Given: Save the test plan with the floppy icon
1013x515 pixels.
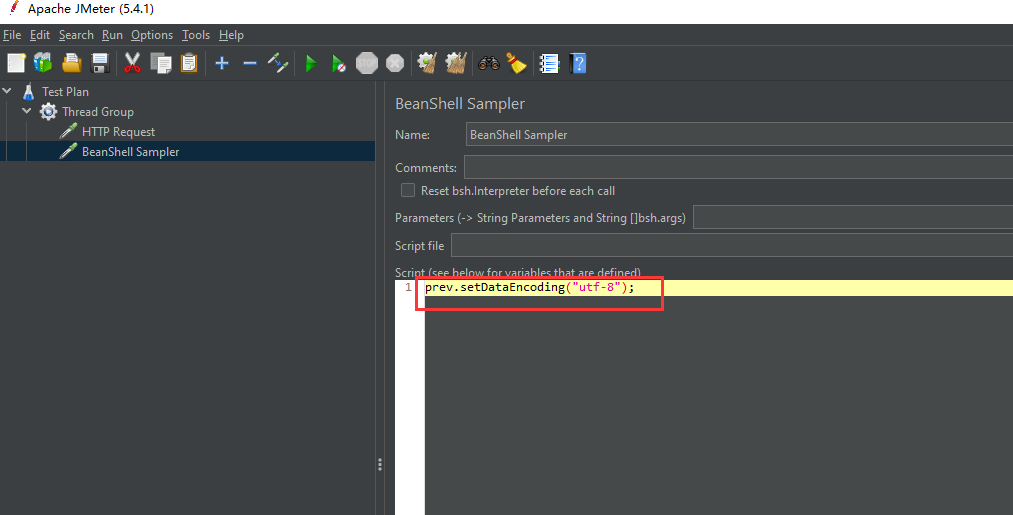Looking at the screenshot, I should (100, 63).
